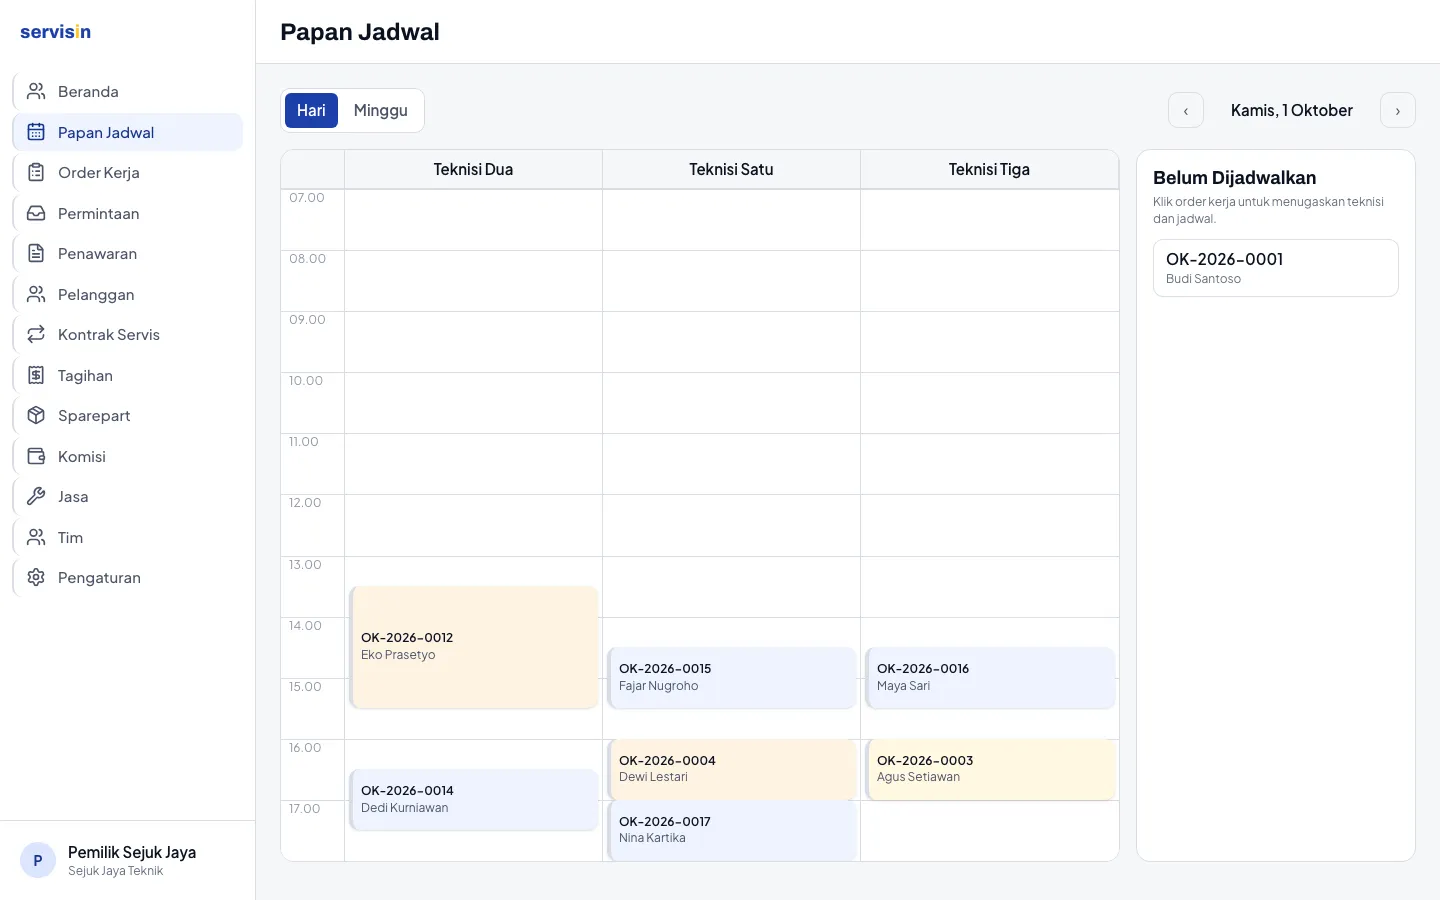The height and width of the screenshot is (900, 1440).
Task: Open work order OK-2026-0017 Nina Kartika
Action: coord(732,830)
